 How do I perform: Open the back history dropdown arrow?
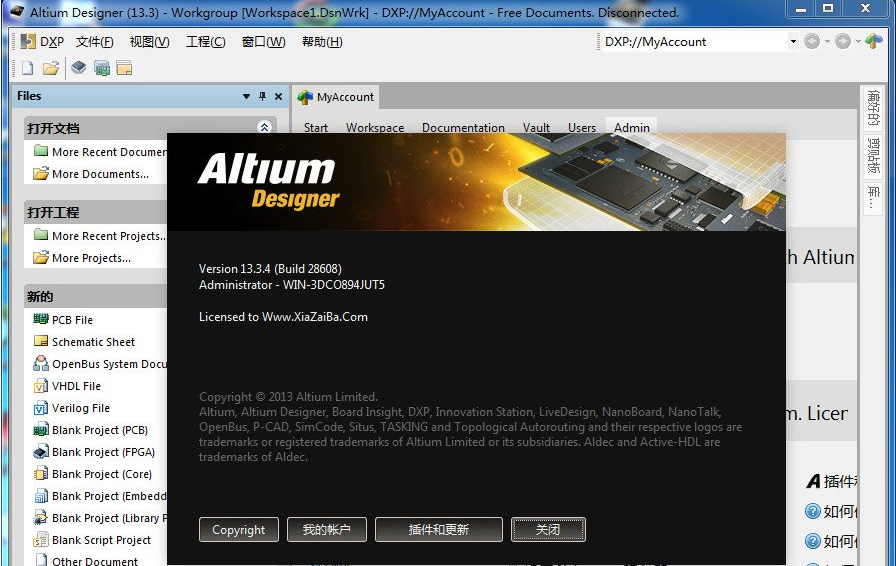click(x=827, y=42)
